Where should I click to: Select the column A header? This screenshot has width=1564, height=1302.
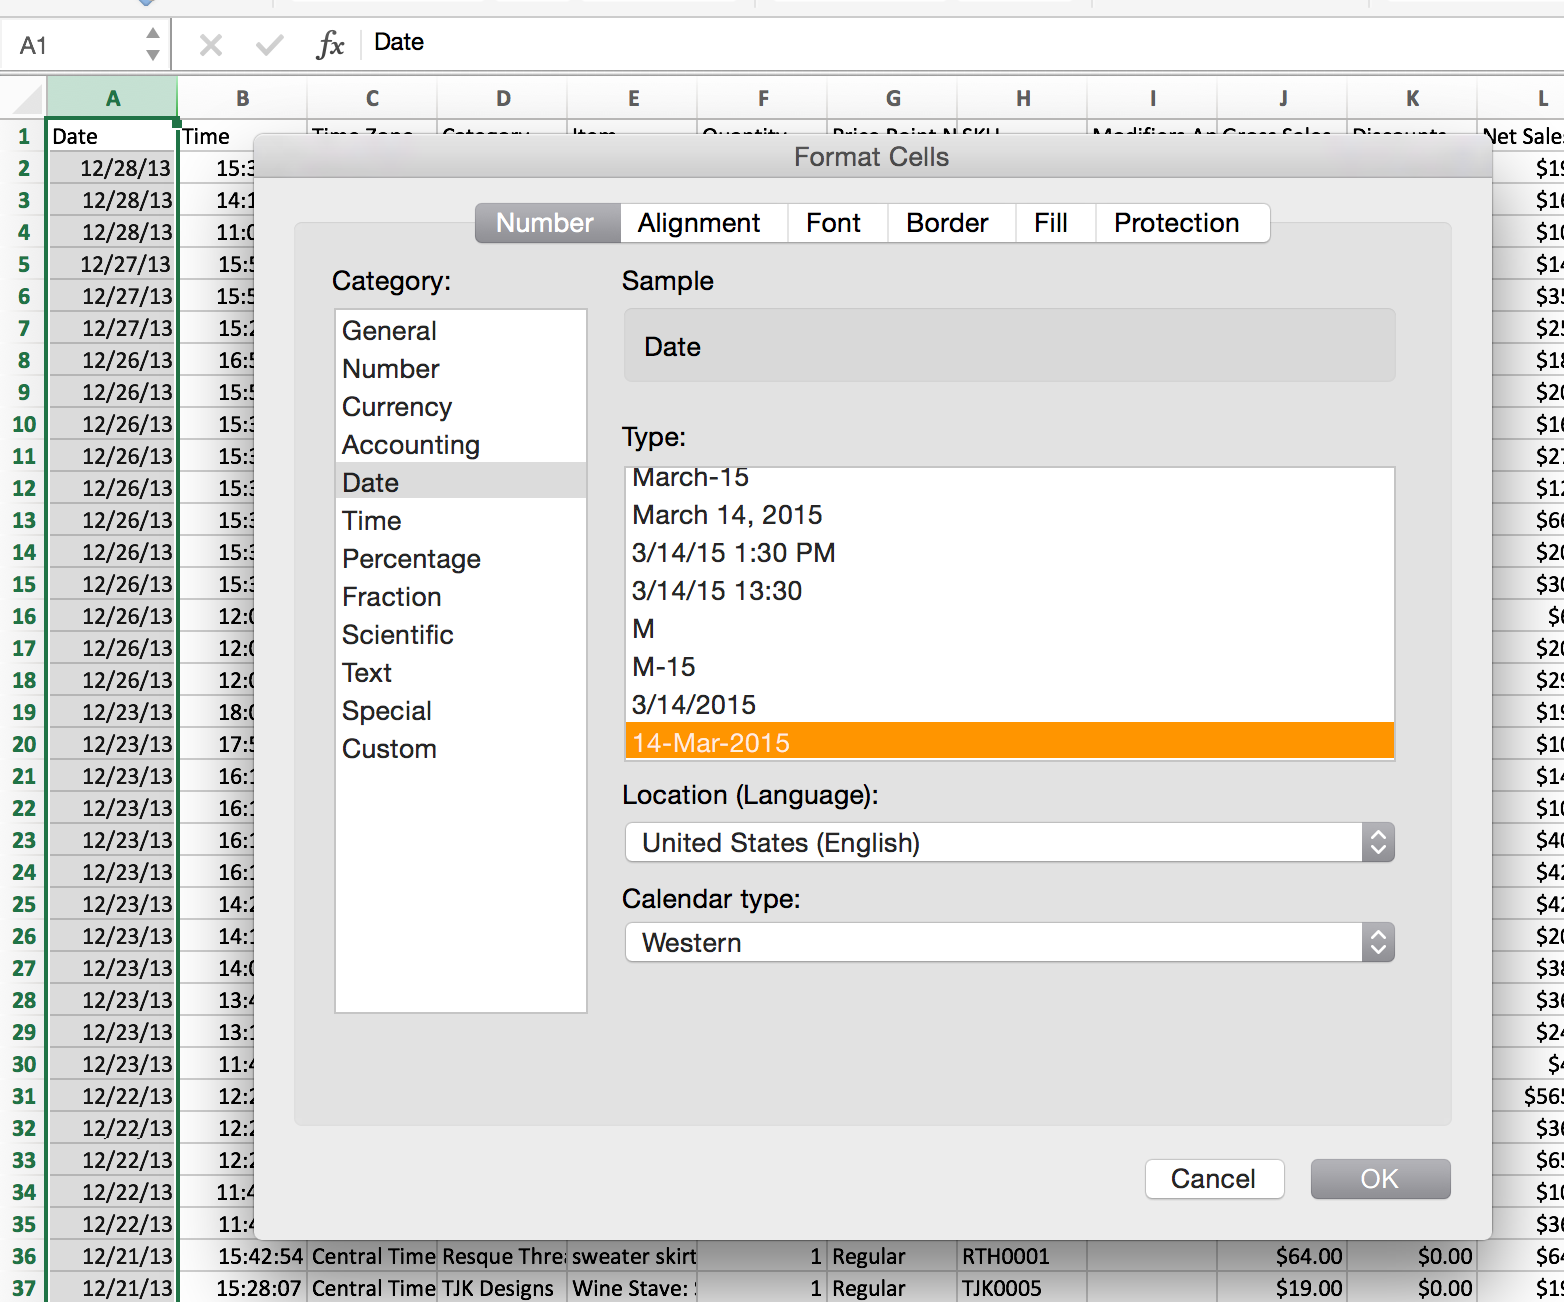[113, 99]
